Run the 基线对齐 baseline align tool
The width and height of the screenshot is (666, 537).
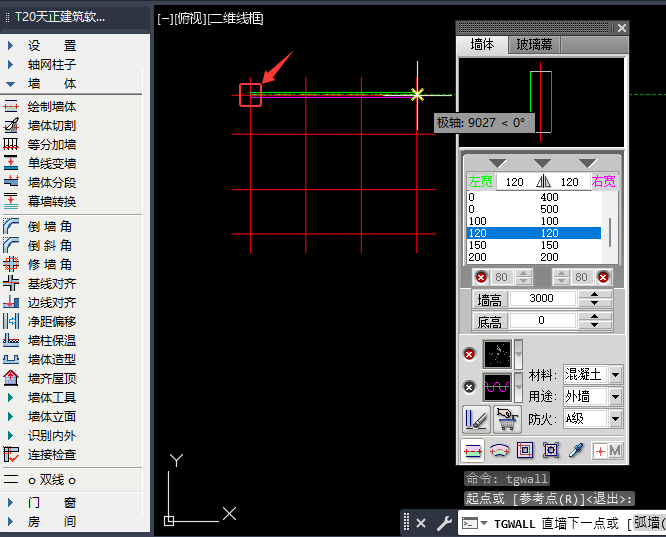pos(40,283)
